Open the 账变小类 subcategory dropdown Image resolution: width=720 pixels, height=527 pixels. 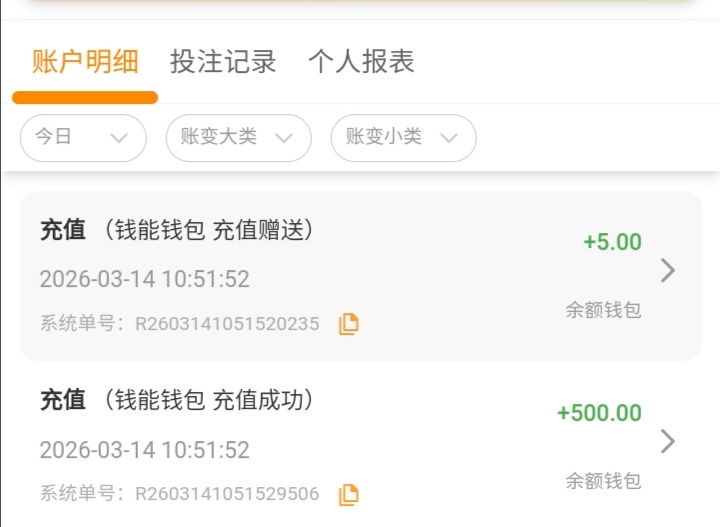tap(403, 138)
